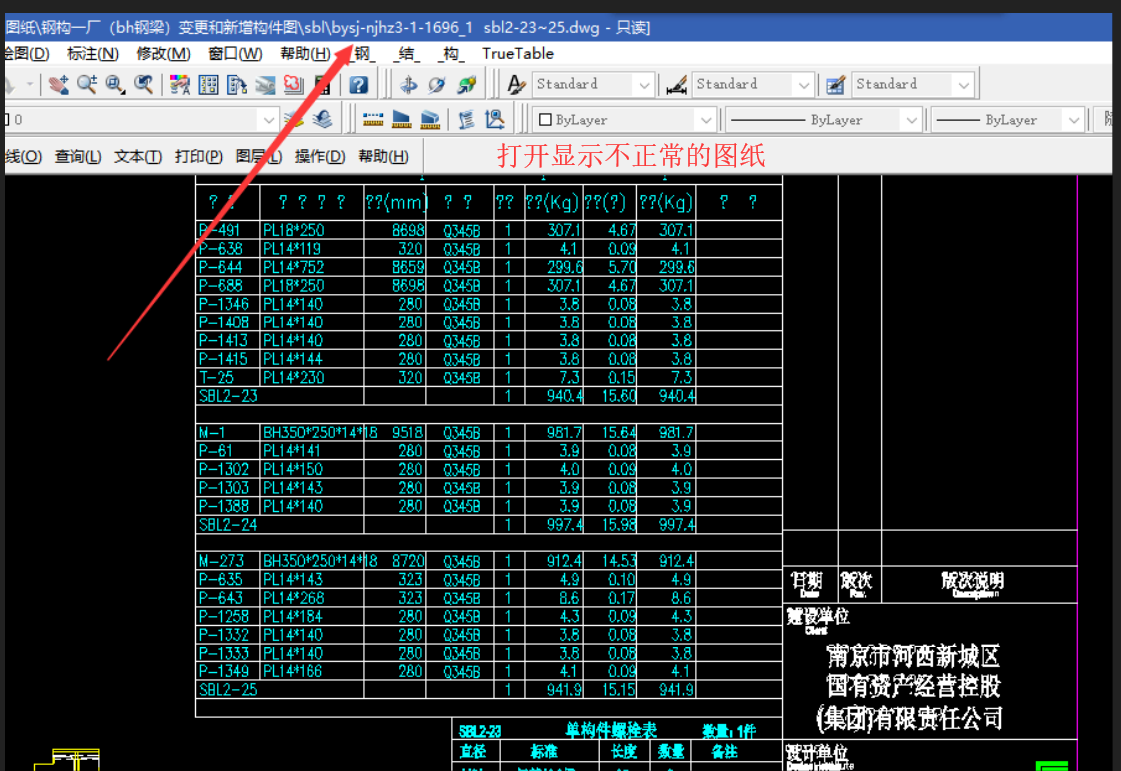Click the Zoom Previous icon
Image resolution: width=1121 pixels, height=771 pixels.
(x=143, y=84)
